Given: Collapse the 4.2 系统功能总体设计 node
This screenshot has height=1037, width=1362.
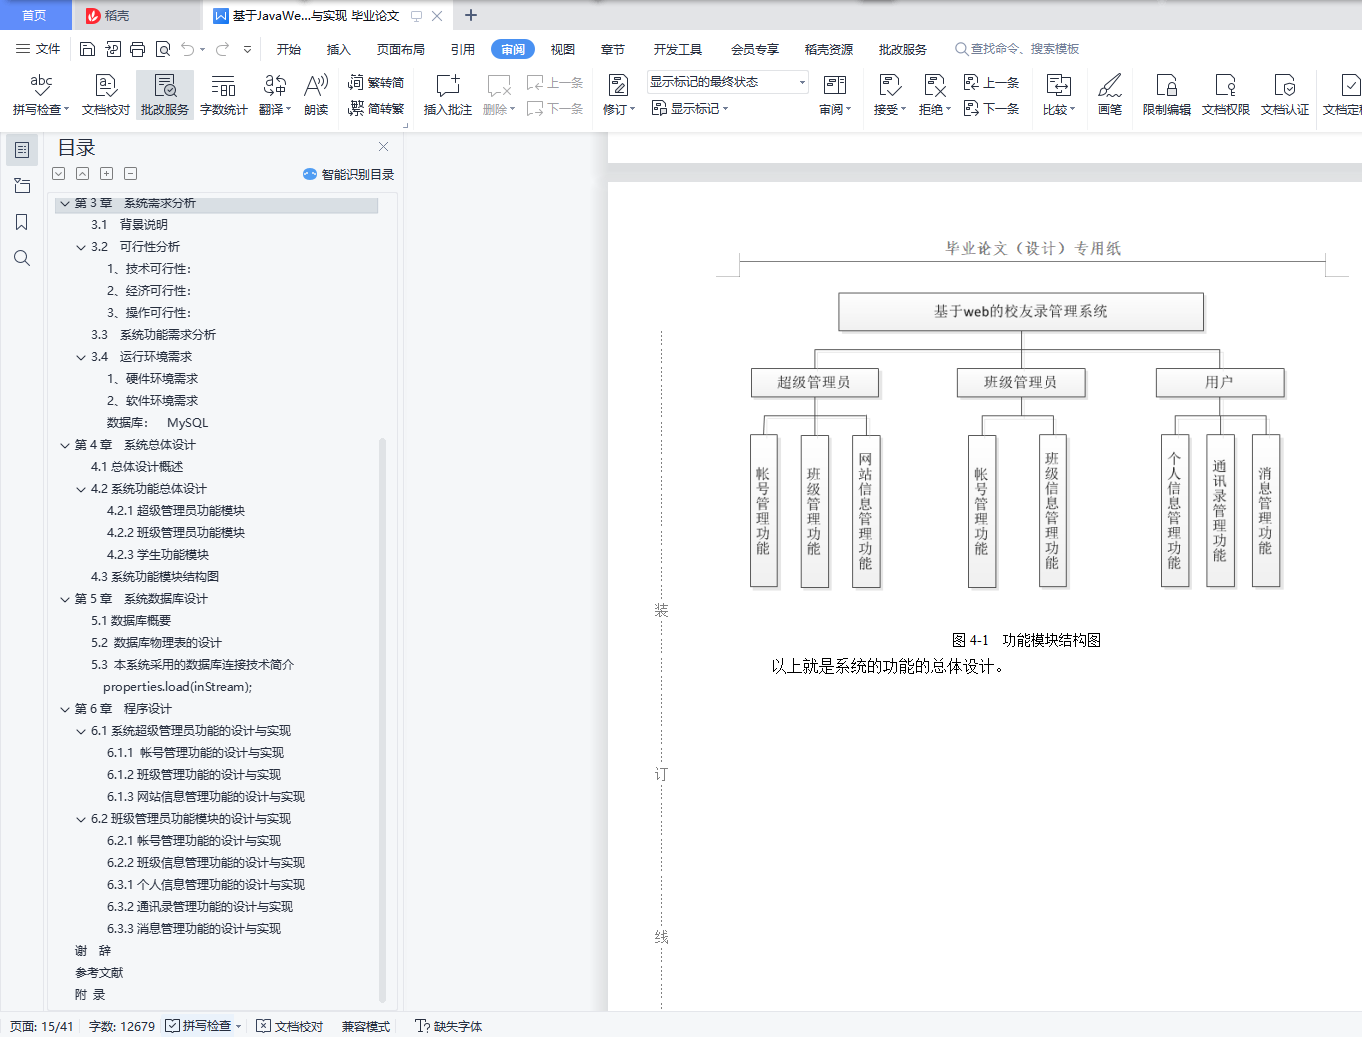Looking at the screenshot, I should 81,489.
